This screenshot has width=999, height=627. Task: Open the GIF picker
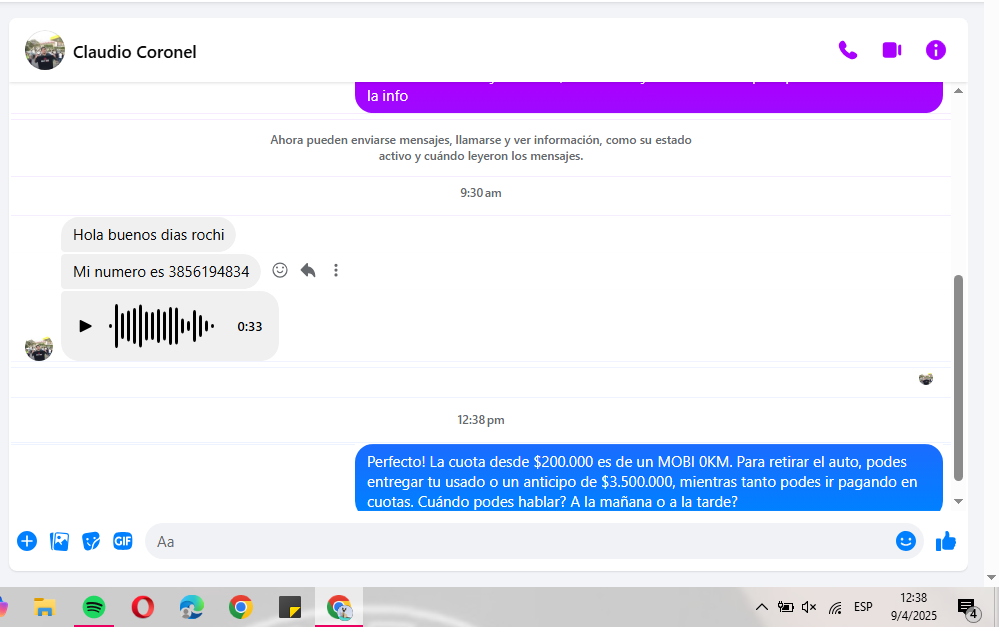(x=123, y=541)
